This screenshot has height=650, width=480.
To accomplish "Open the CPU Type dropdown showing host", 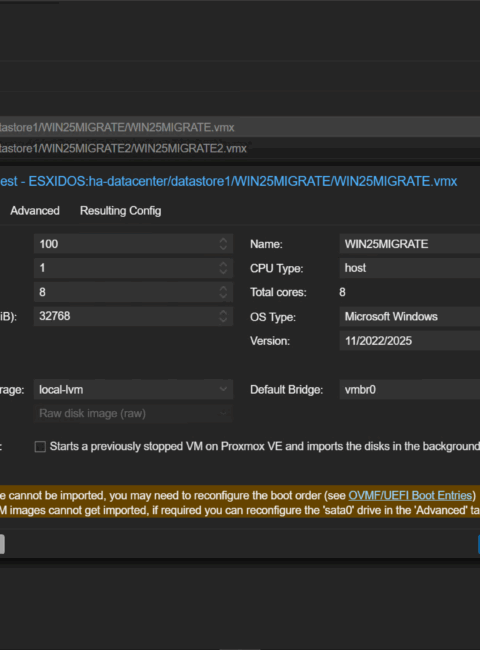I will pyautogui.click(x=410, y=268).
